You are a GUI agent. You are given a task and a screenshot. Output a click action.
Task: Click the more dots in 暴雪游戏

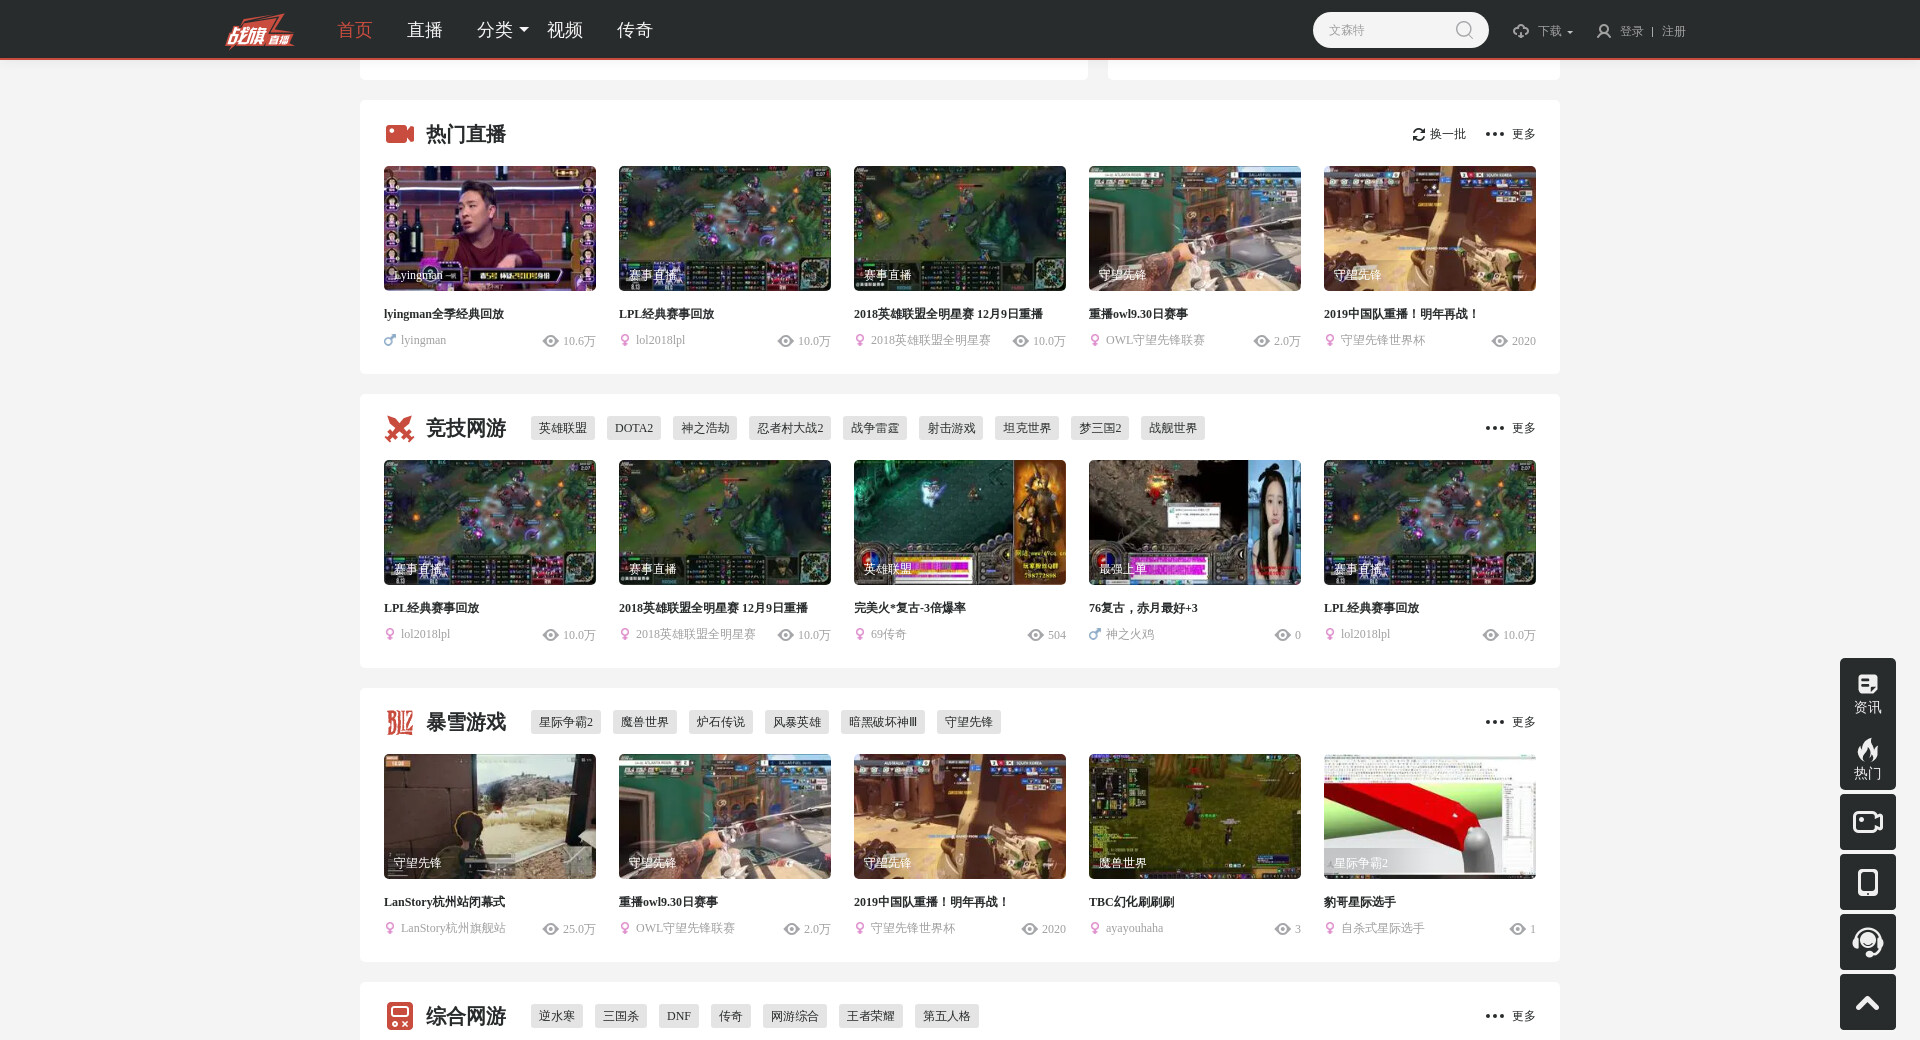coord(1495,722)
